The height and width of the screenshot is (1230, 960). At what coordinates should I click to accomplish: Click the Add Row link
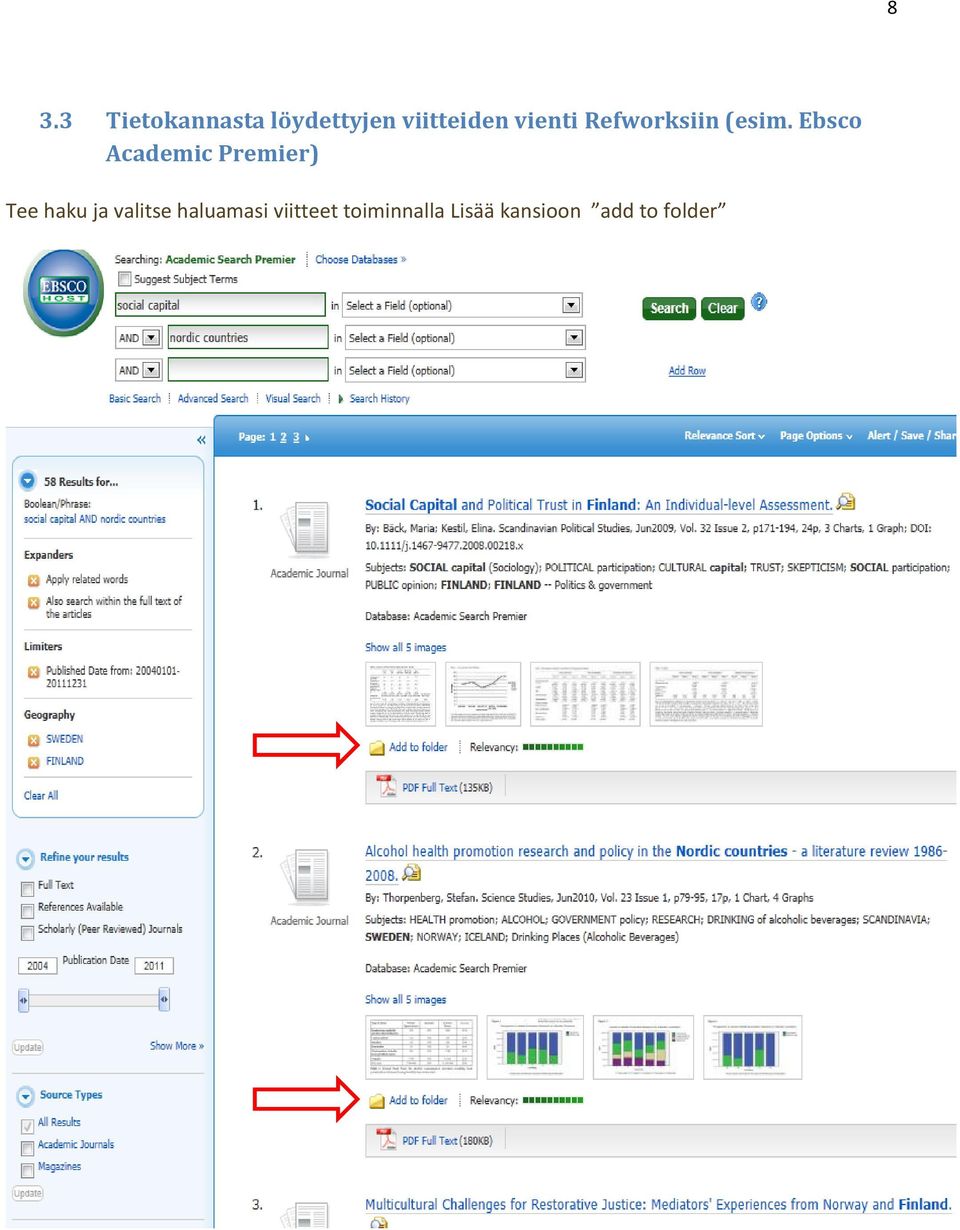pos(687,371)
